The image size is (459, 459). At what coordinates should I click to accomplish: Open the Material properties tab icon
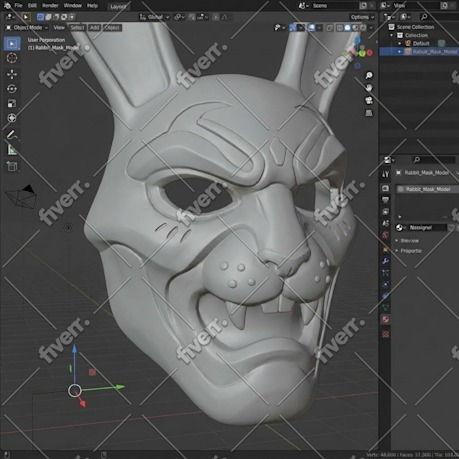tap(386, 320)
